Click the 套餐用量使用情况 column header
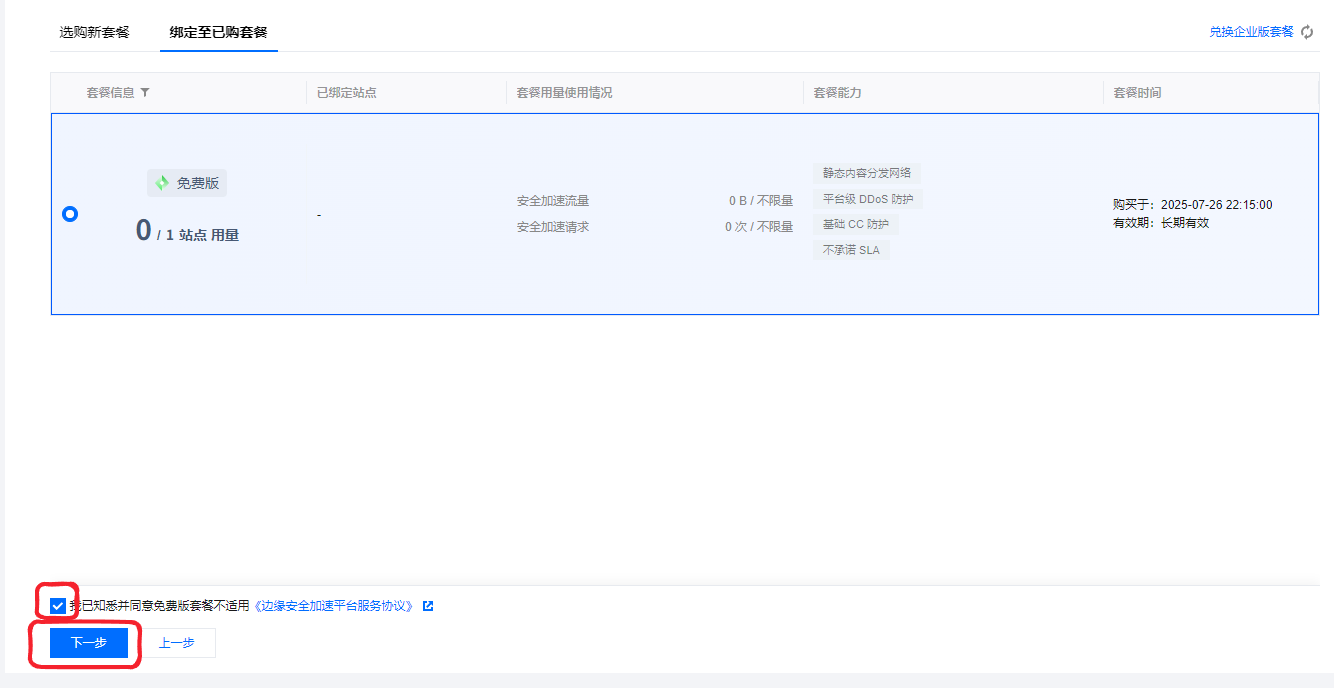Viewport: 1334px width, 688px height. [564, 93]
